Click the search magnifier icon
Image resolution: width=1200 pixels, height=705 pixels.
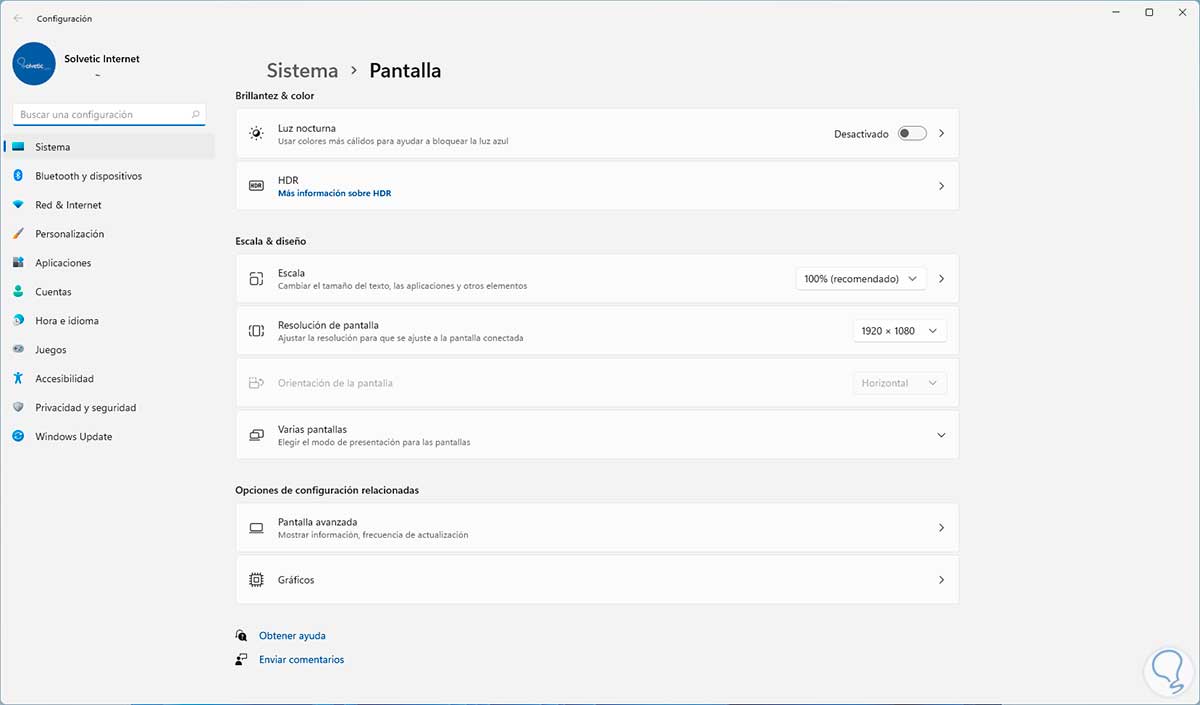coord(196,115)
